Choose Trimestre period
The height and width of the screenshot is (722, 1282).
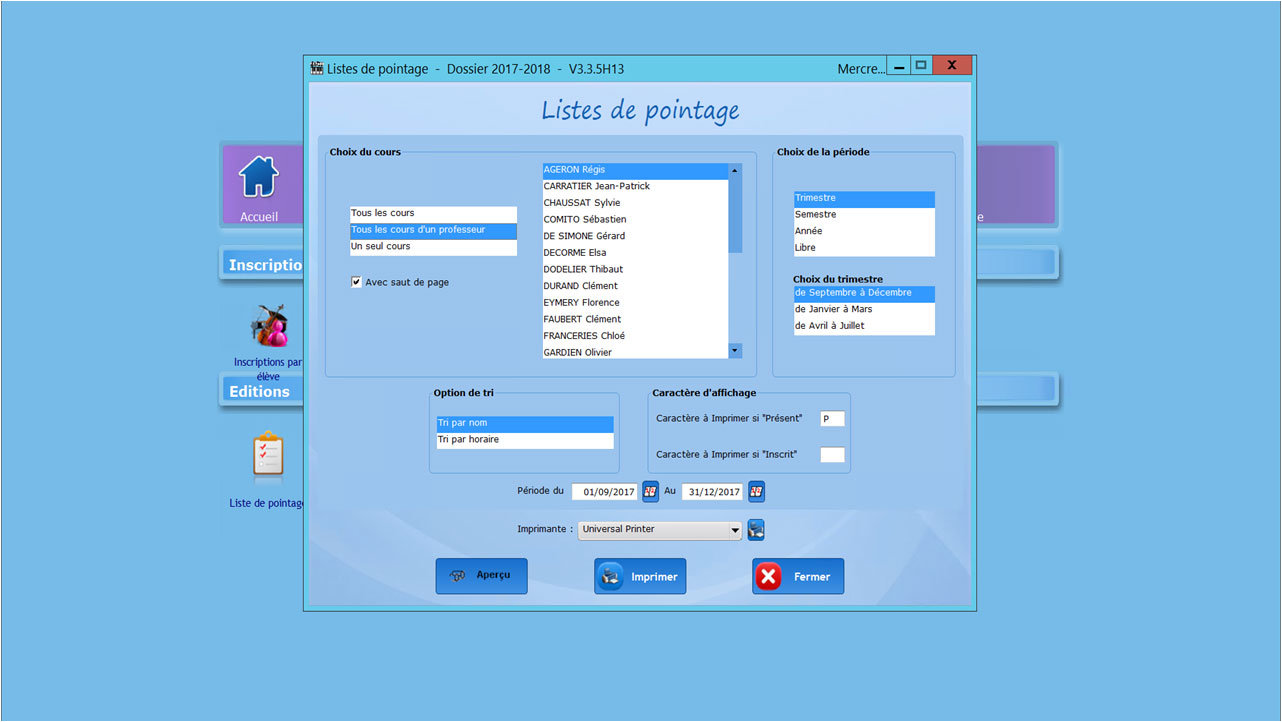864,198
